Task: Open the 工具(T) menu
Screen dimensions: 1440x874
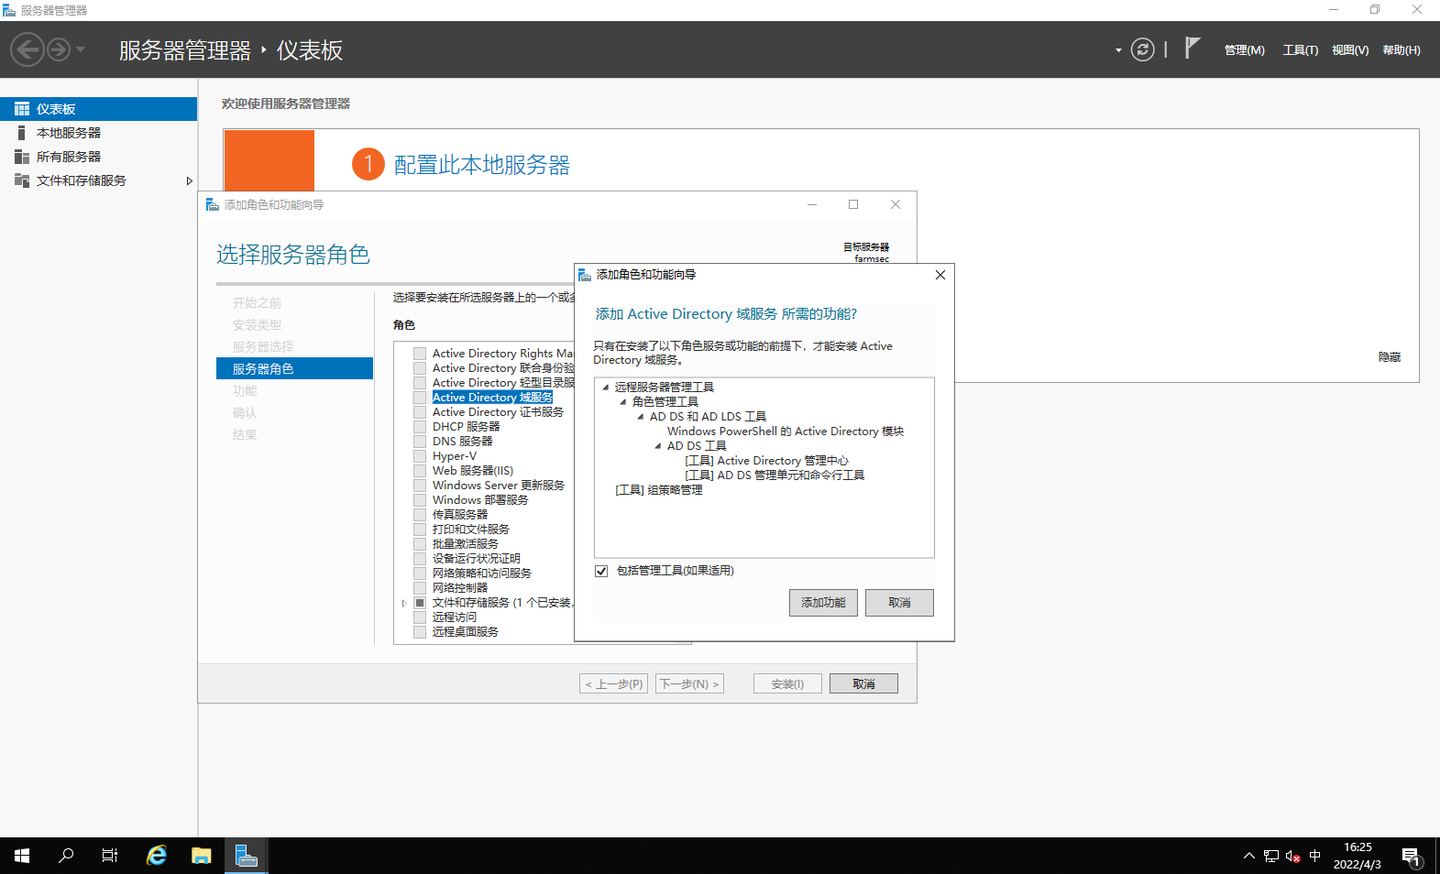Action: 1299,49
